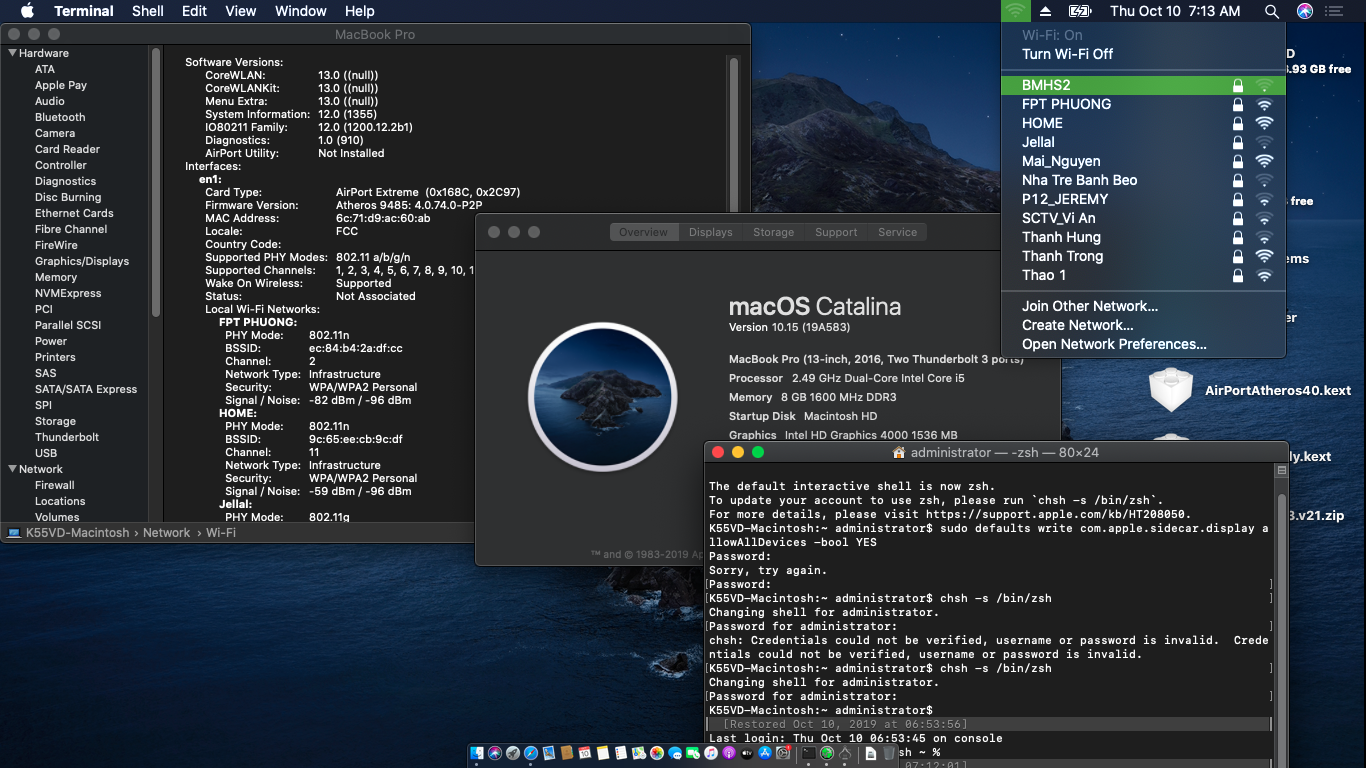1366x768 pixels.
Task: Connect to the Thanh Trong network
Action: [1143, 256]
